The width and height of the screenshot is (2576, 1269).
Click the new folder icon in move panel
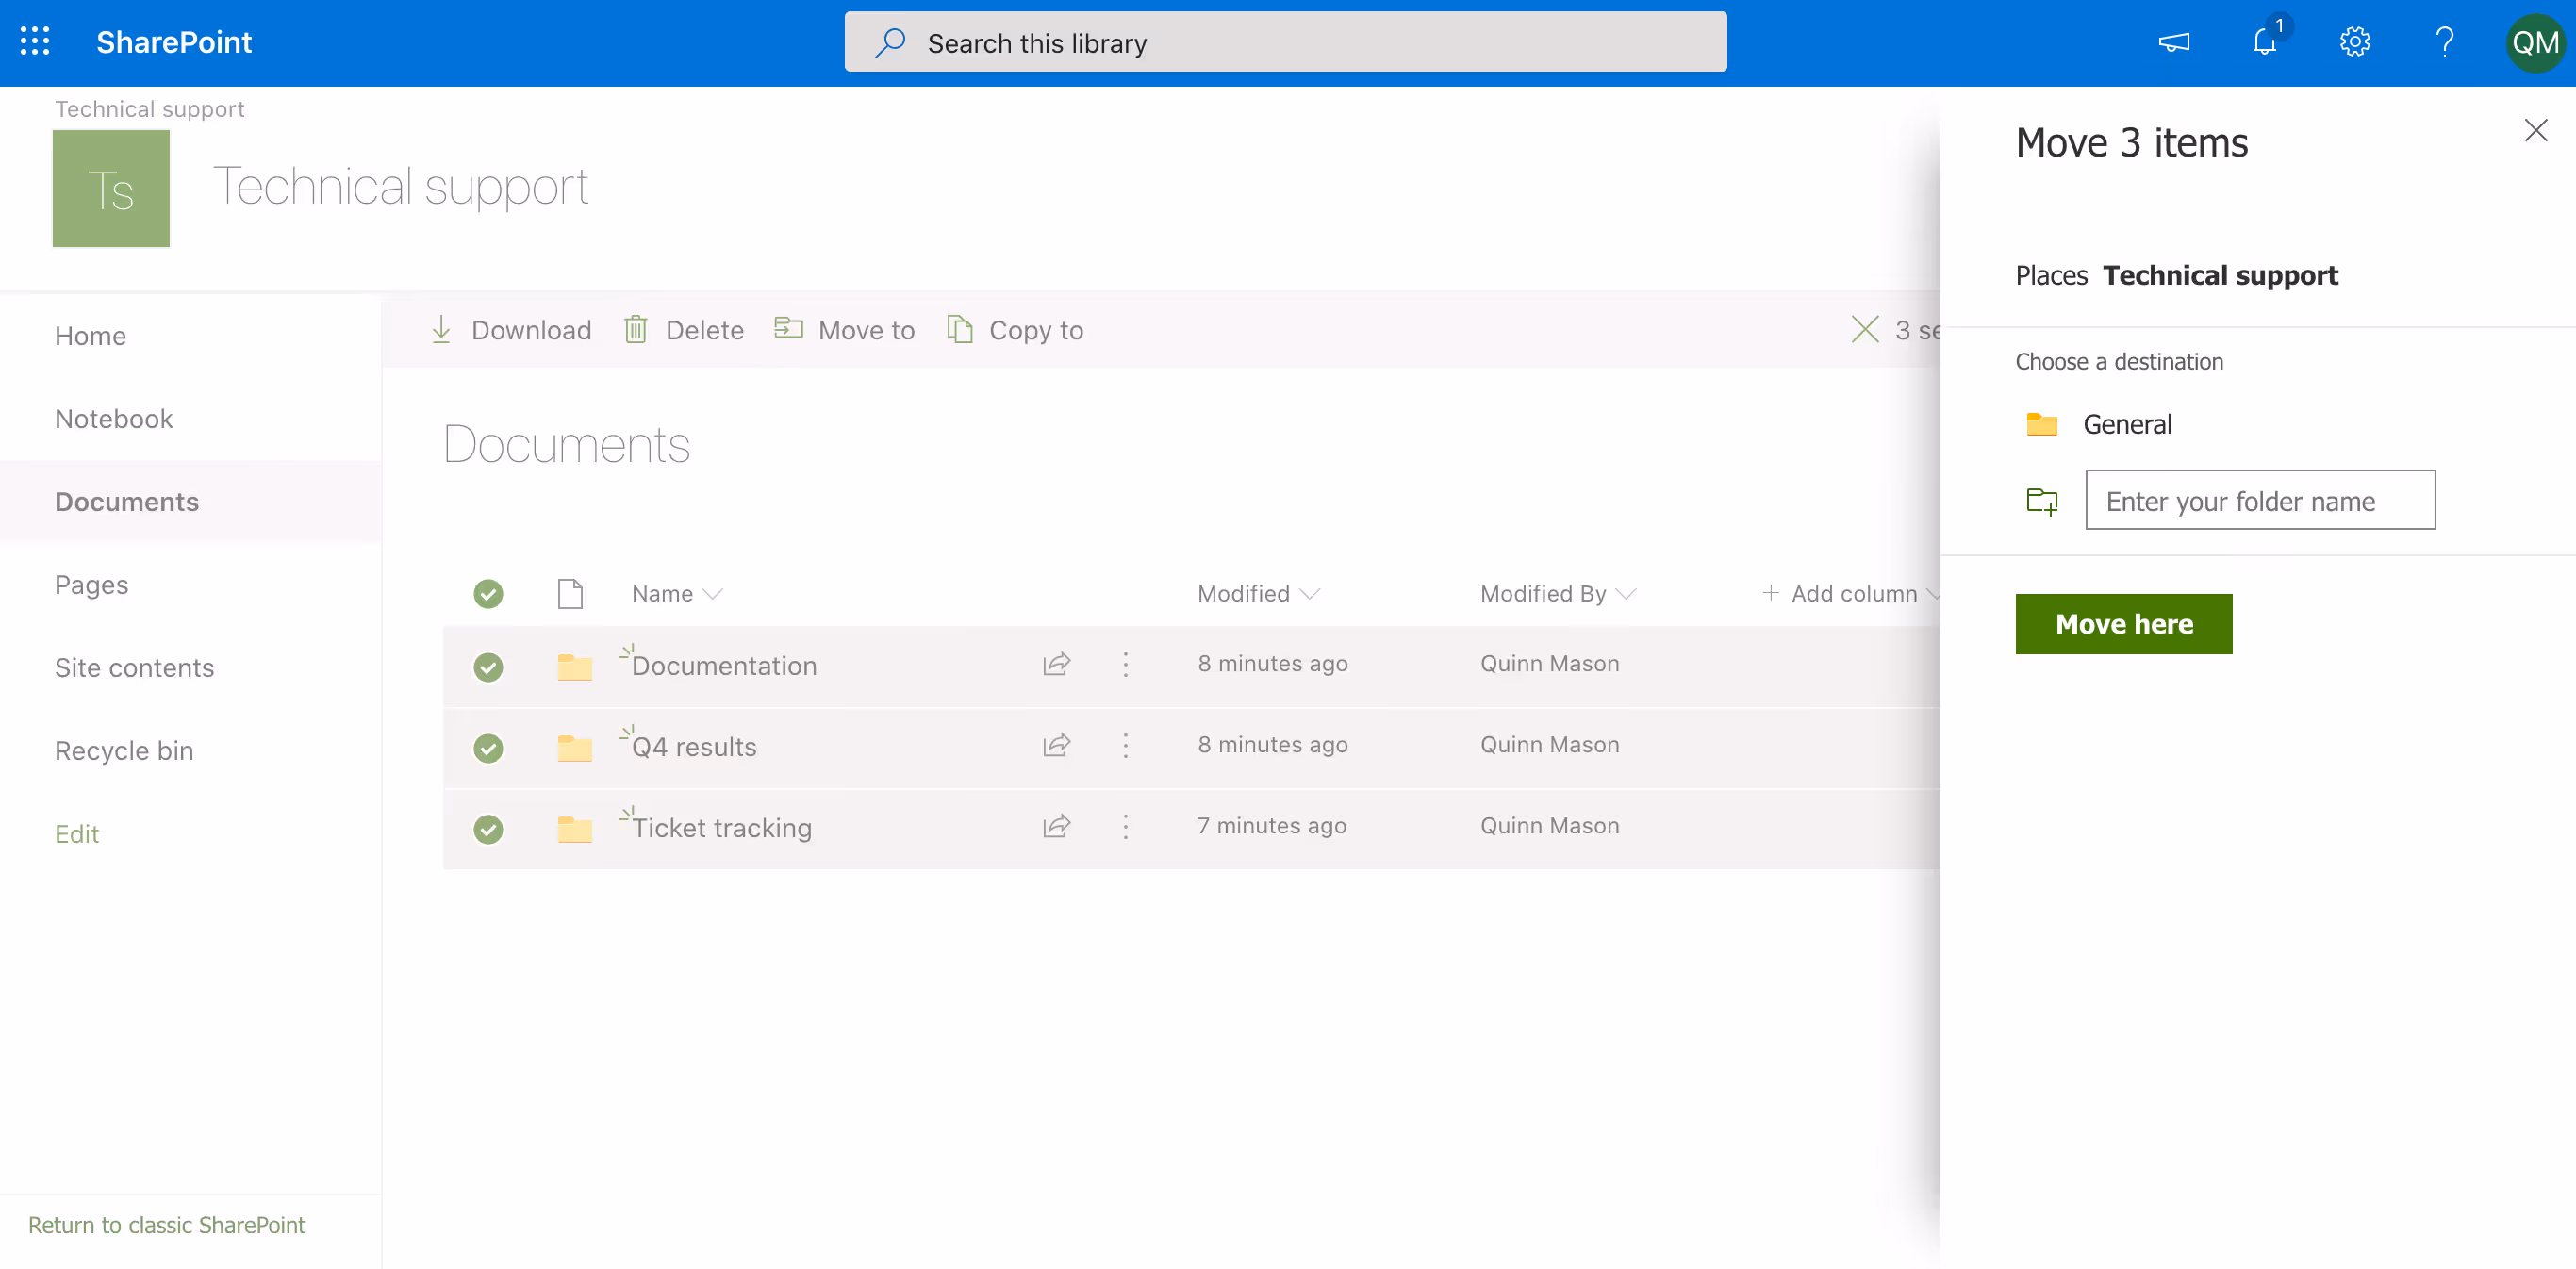[x=2041, y=501]
